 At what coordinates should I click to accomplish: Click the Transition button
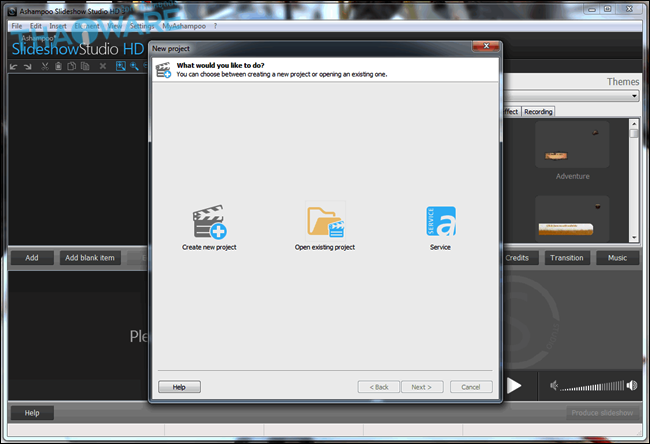click(567, 258)
